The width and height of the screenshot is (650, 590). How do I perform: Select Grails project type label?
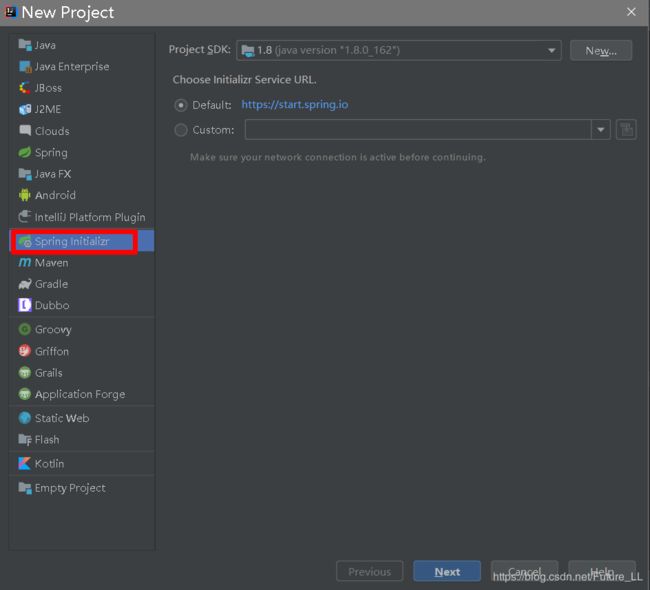pos(49,373)
